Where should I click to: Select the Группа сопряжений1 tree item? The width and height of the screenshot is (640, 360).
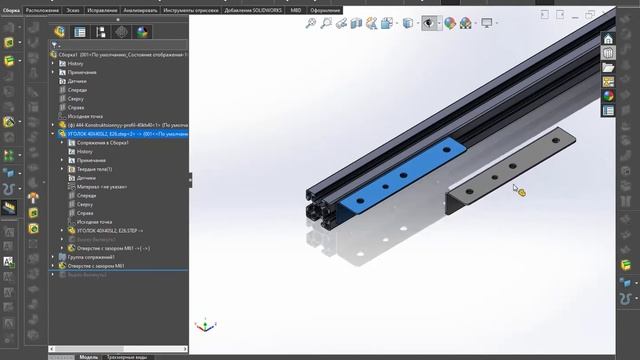(x=87, y=257)
